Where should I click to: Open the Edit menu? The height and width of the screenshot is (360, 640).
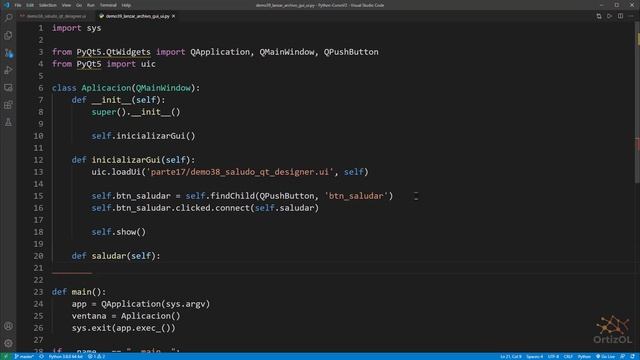tap(30, 5)
